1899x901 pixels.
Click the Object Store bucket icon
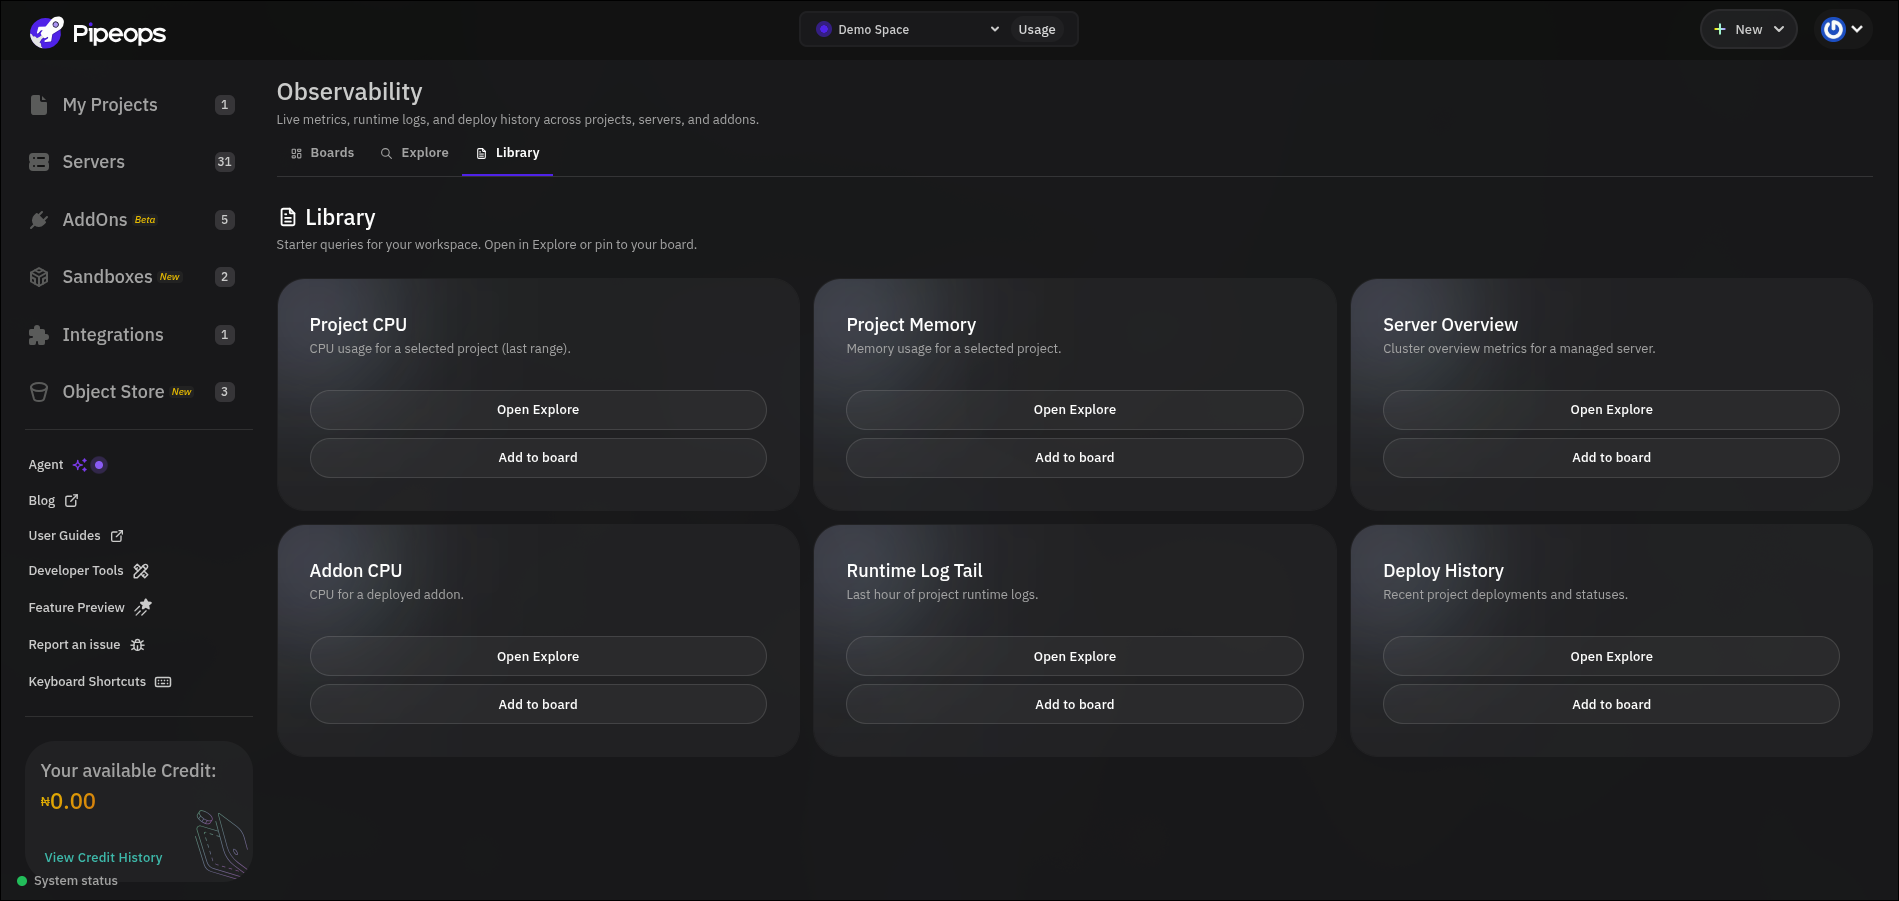pyautogui.click(x=39, y=392)
